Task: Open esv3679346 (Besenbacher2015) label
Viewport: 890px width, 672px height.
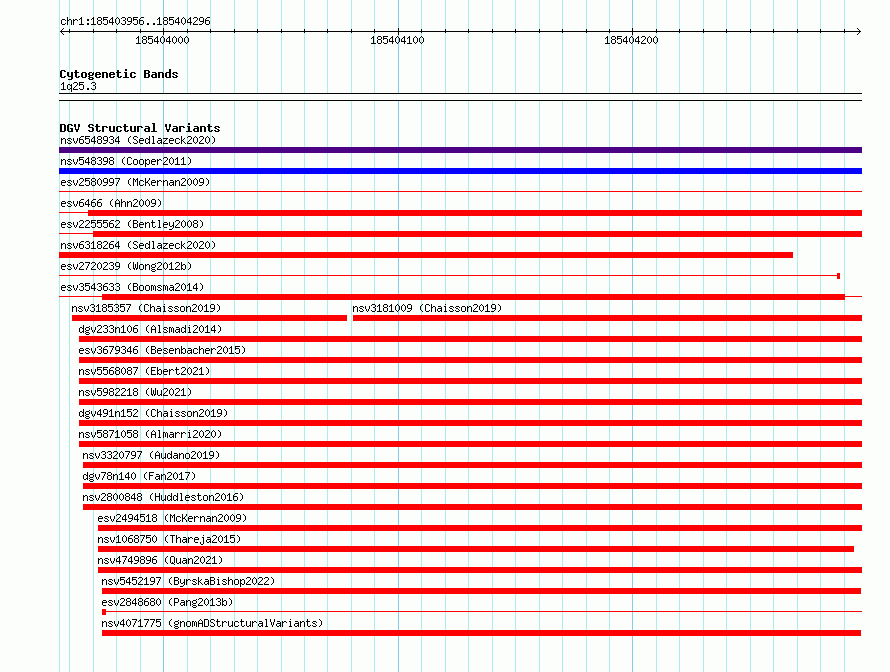Action: pyautogui.click(x=162, y=350)
